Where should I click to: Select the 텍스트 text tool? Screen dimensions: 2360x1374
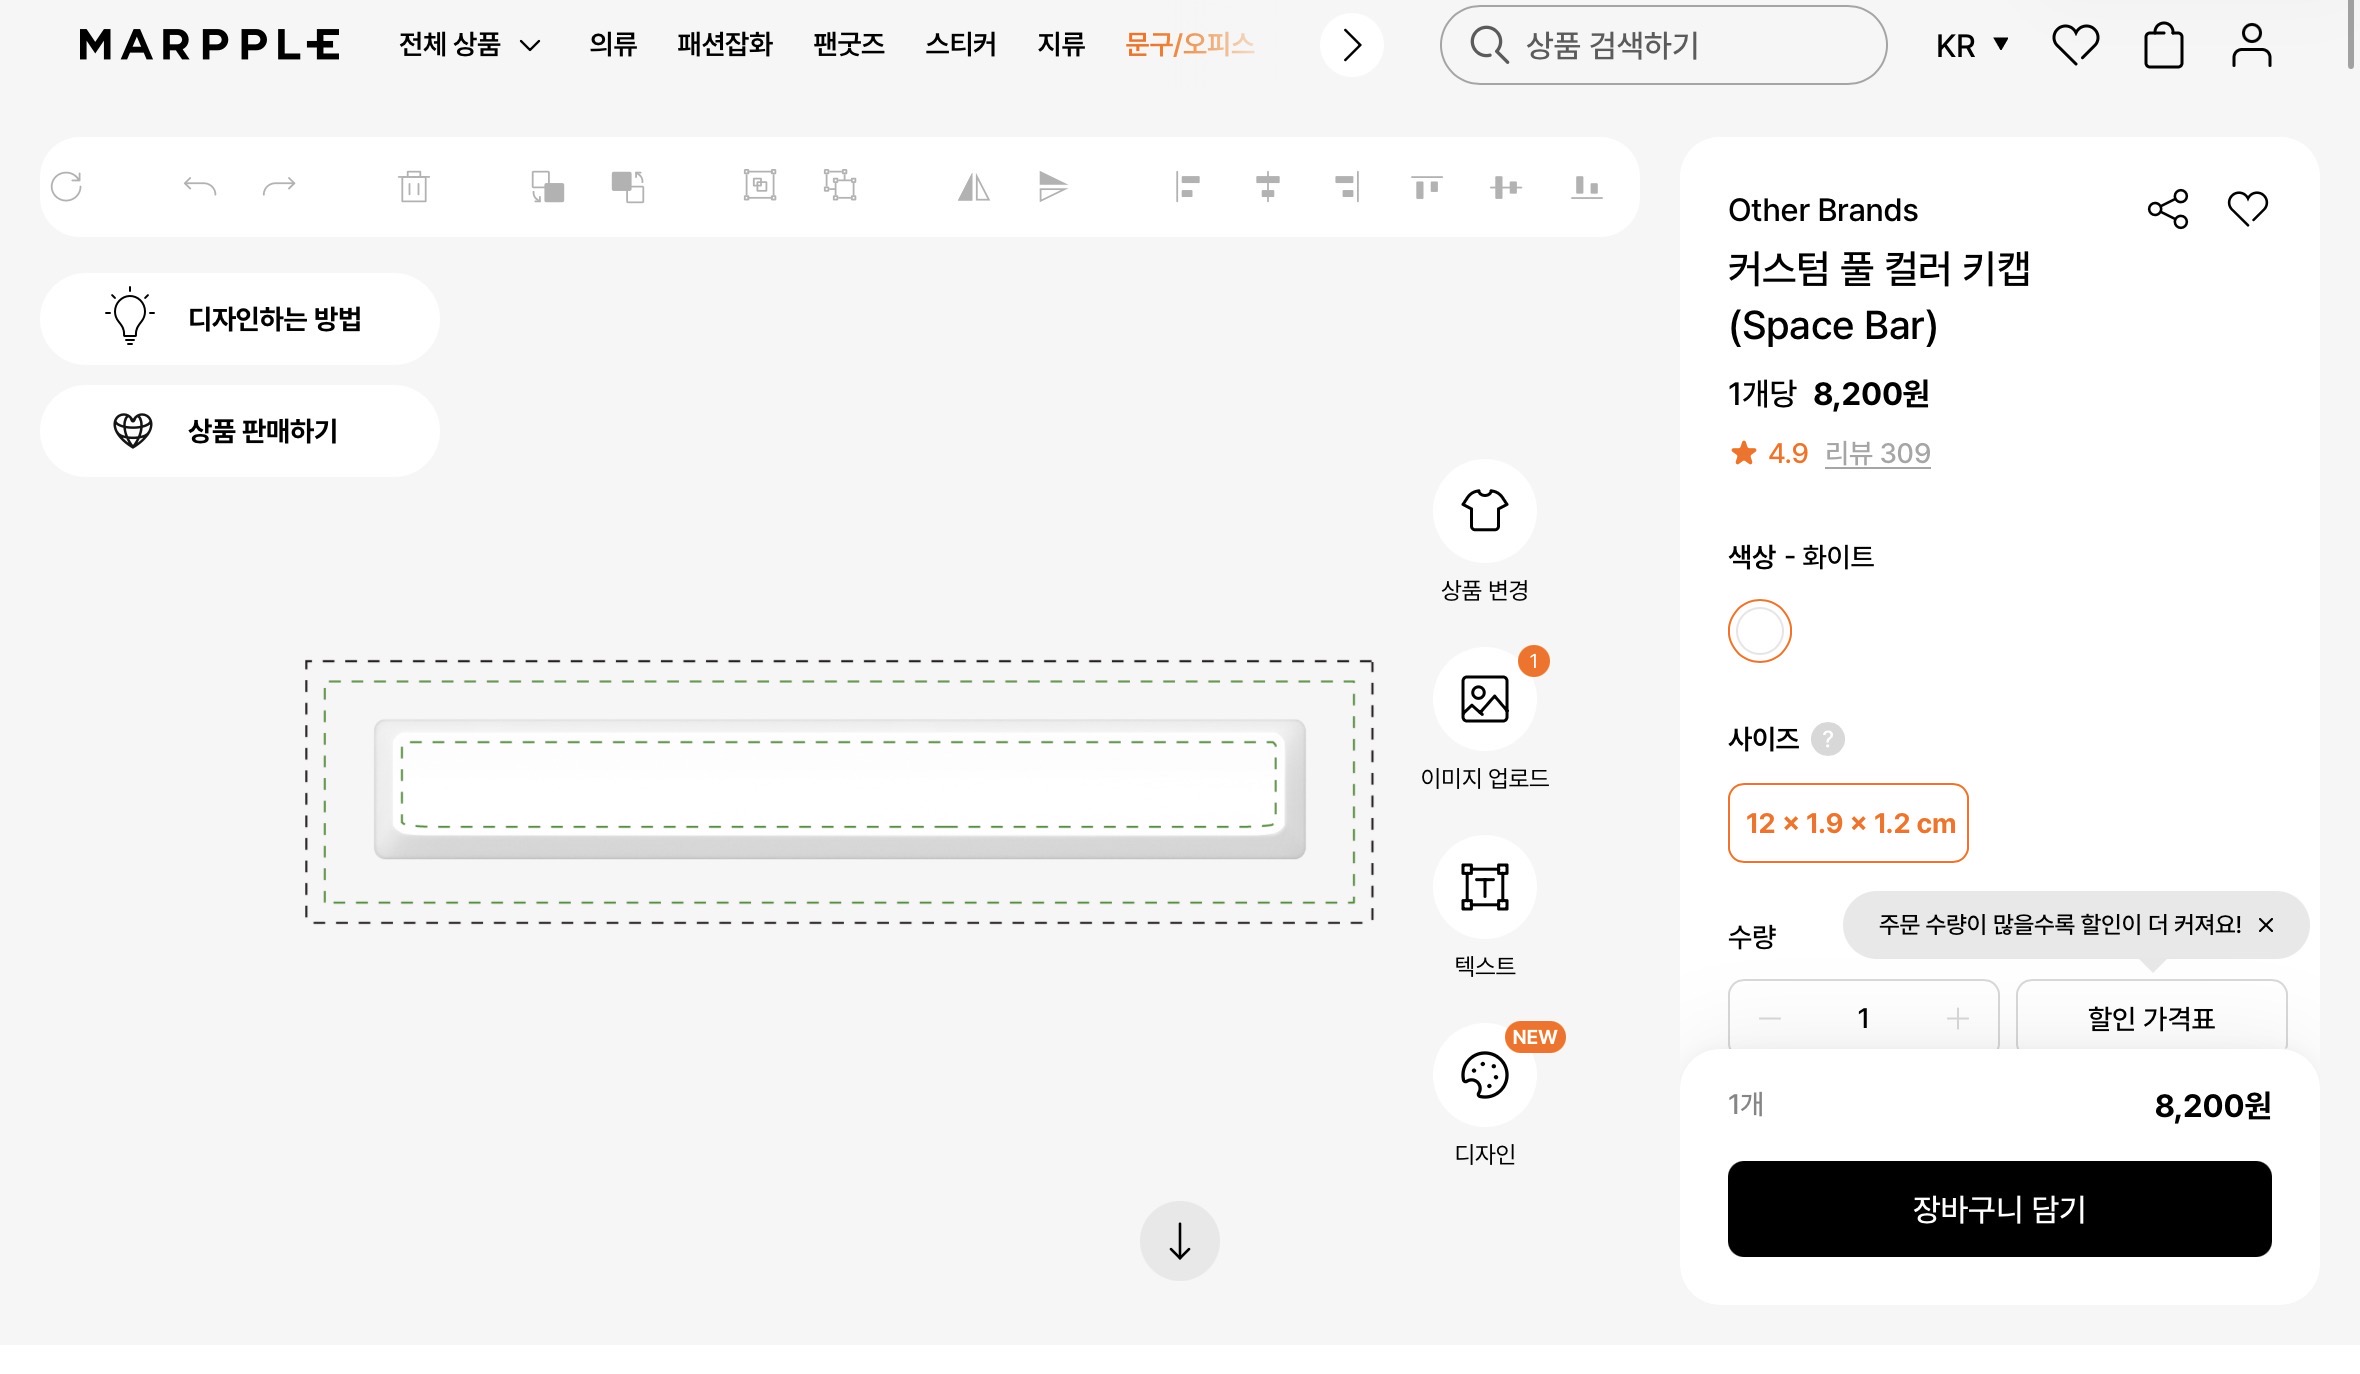point(1484,887)
